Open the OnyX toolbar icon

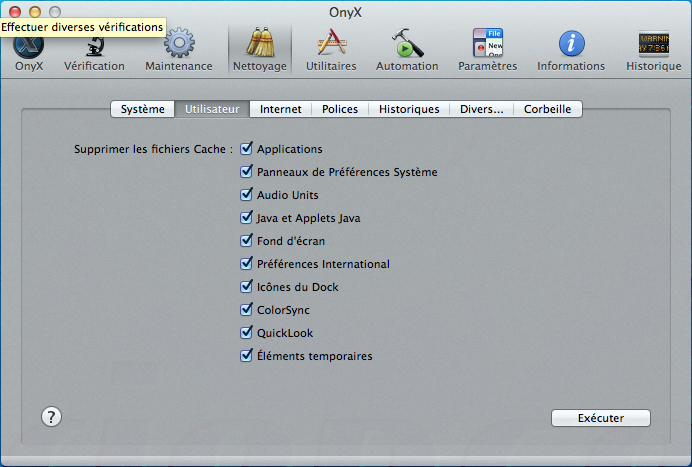click(29, 51)
